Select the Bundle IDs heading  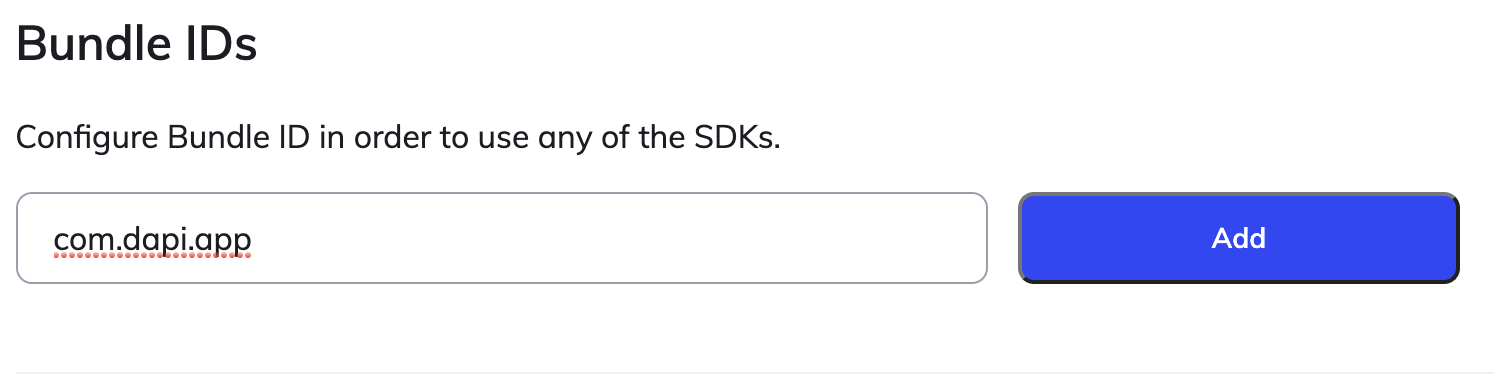coord(137,44)
